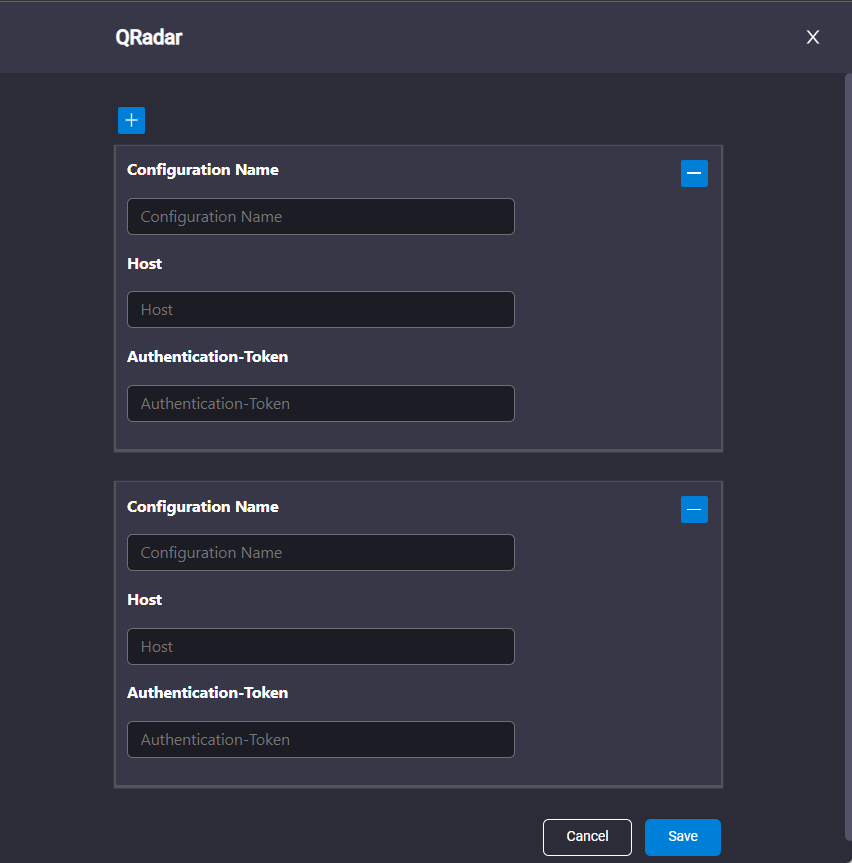The height and width of the screenshot is (863, 852).
Task: Focus the first Configuration Name field
Action: 321,216
